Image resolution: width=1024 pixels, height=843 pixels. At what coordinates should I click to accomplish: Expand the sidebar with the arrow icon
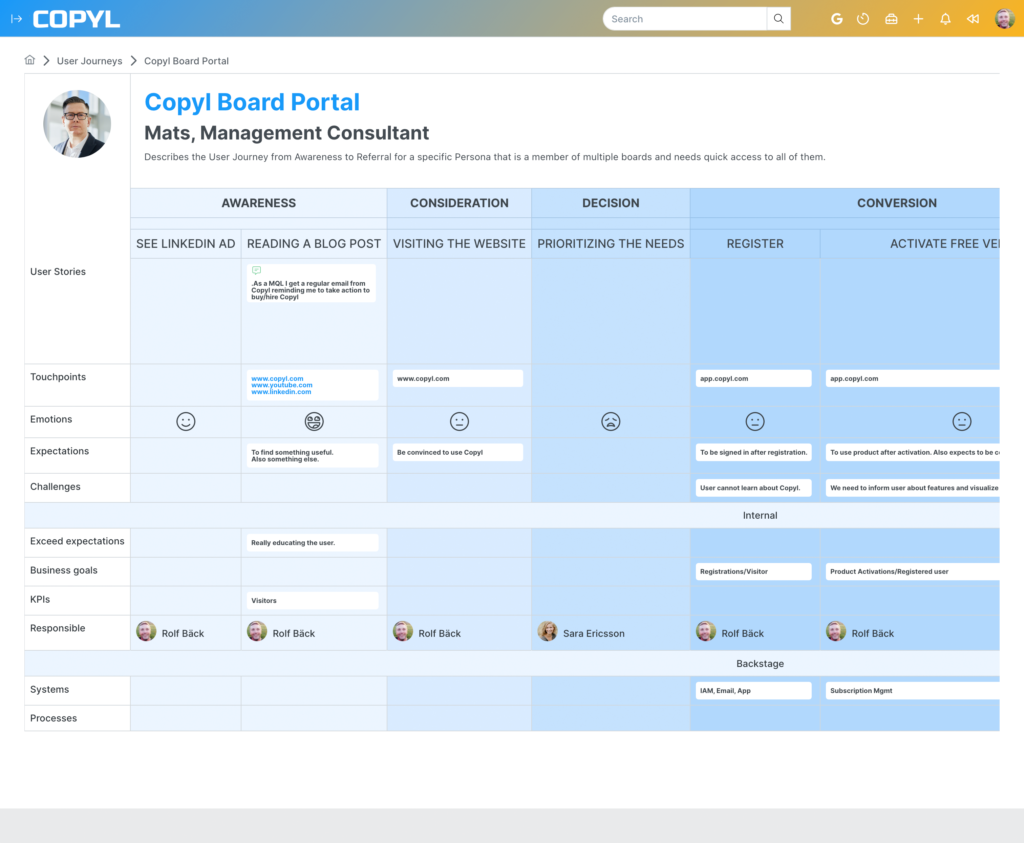pos(16,19)
